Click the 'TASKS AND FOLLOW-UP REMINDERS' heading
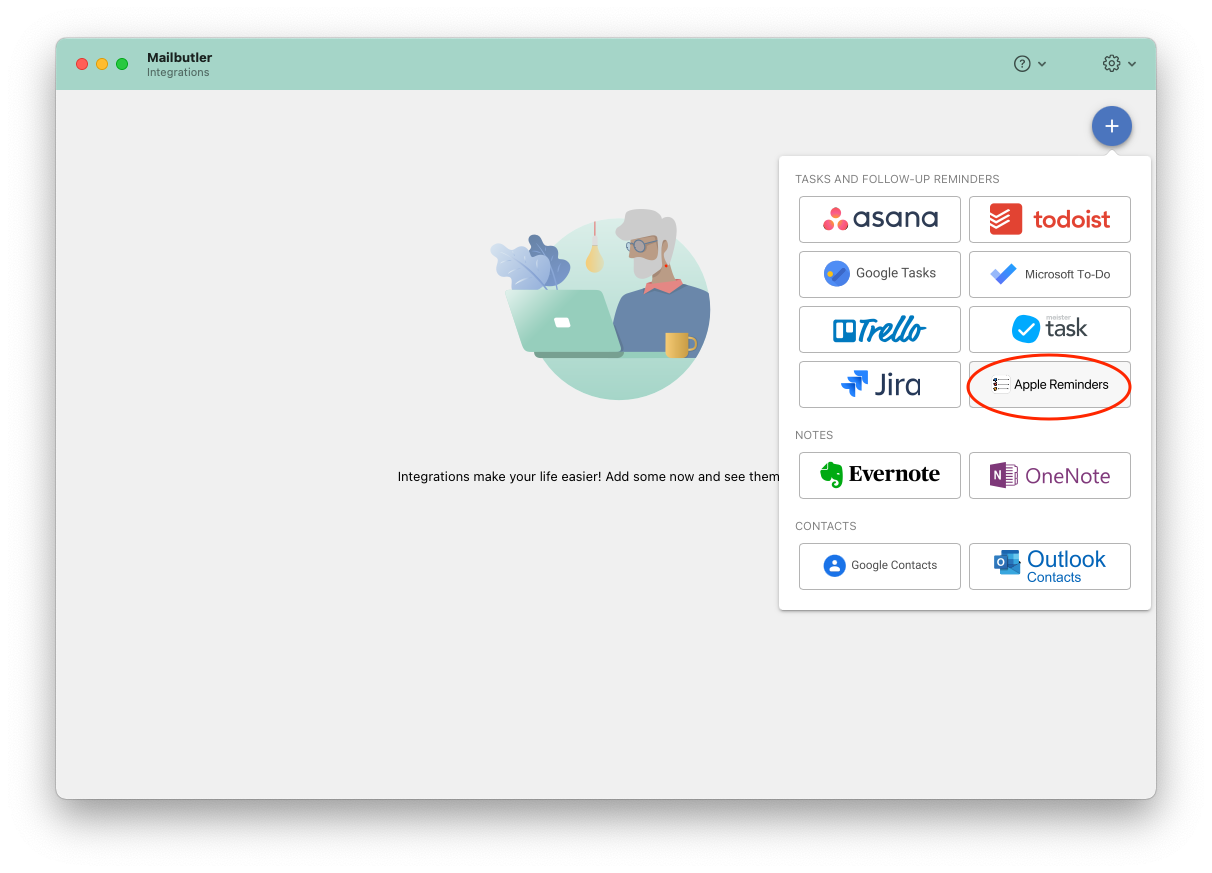 coord(897,179)
